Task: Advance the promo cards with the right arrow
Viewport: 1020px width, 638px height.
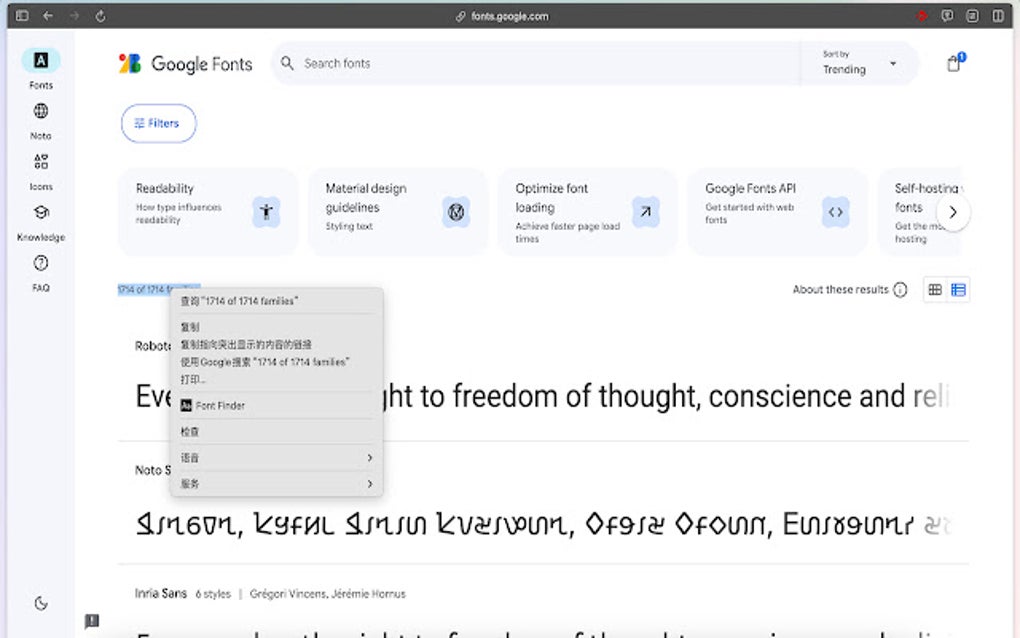Action: point(953,212)
